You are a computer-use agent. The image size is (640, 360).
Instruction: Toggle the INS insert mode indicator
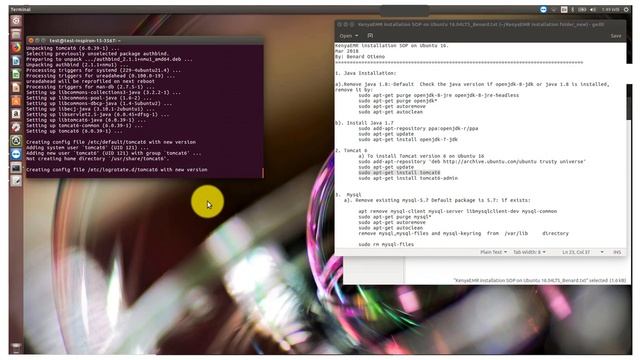pos(617,252)
